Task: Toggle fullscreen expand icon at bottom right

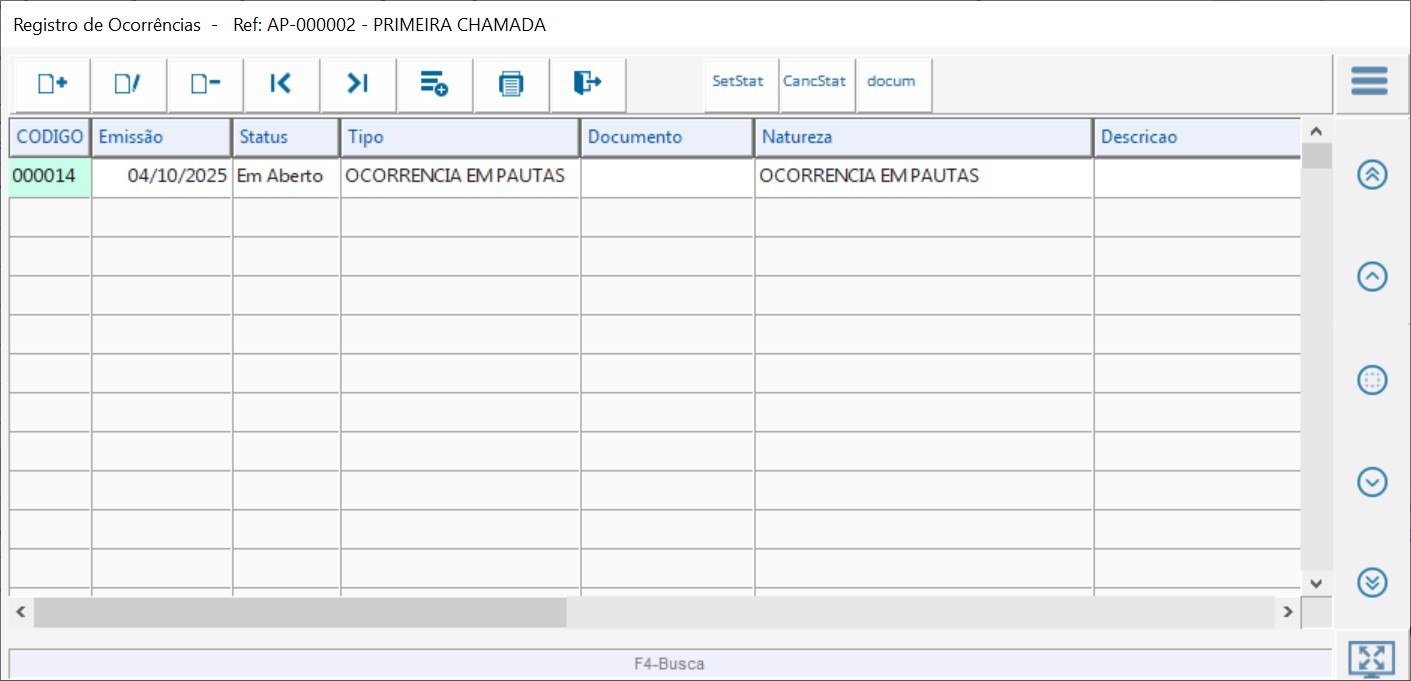Action: [1371, 659]
